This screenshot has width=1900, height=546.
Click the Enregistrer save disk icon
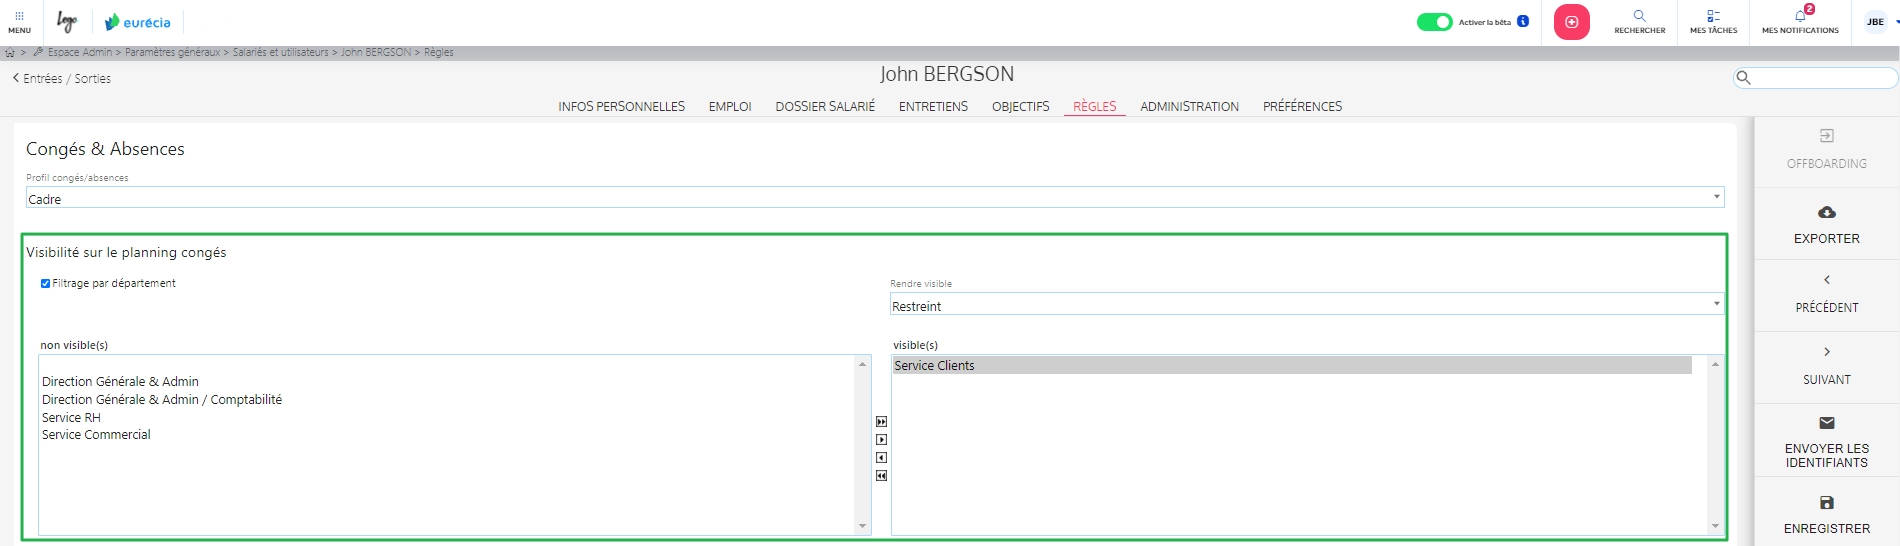(1826, 503)
